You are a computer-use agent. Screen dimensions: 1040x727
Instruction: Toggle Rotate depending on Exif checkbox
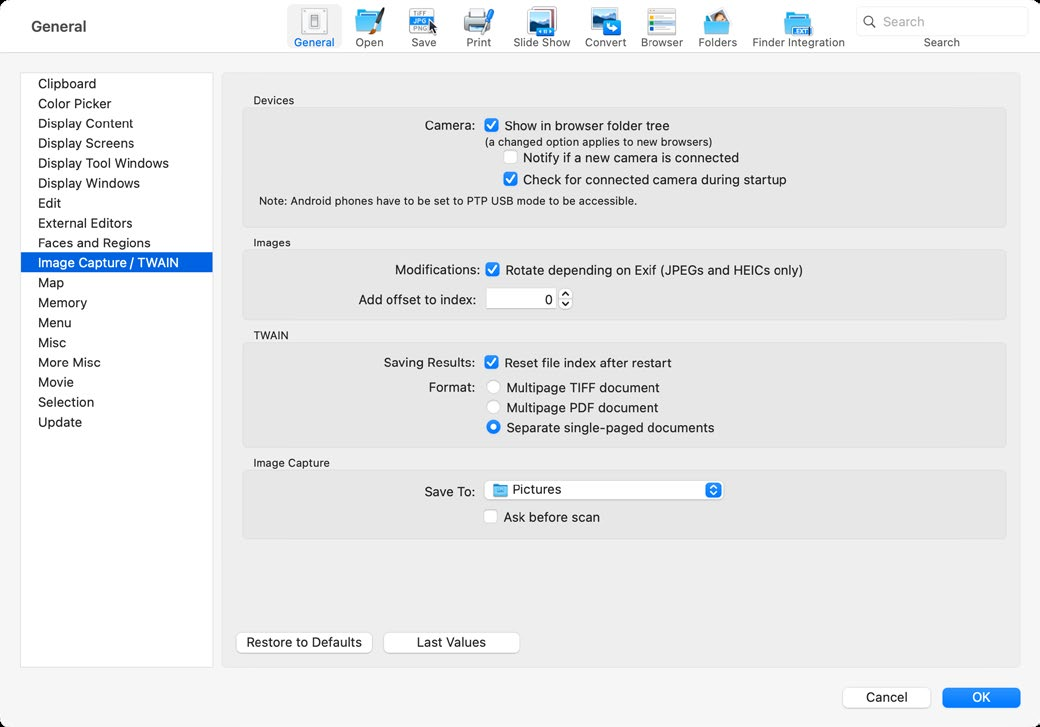coord(492,269)
